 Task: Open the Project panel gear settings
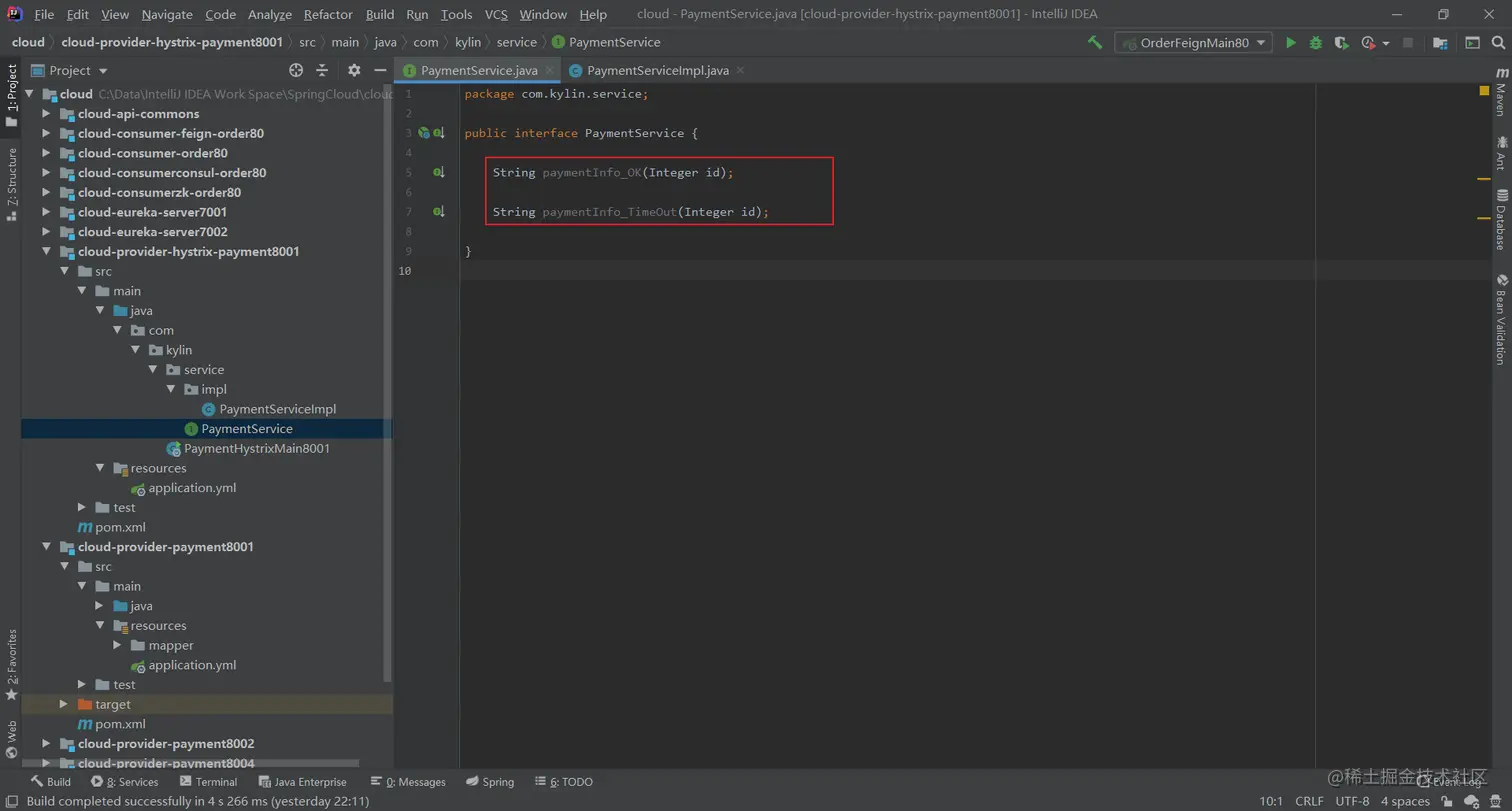tap(354, 70)
